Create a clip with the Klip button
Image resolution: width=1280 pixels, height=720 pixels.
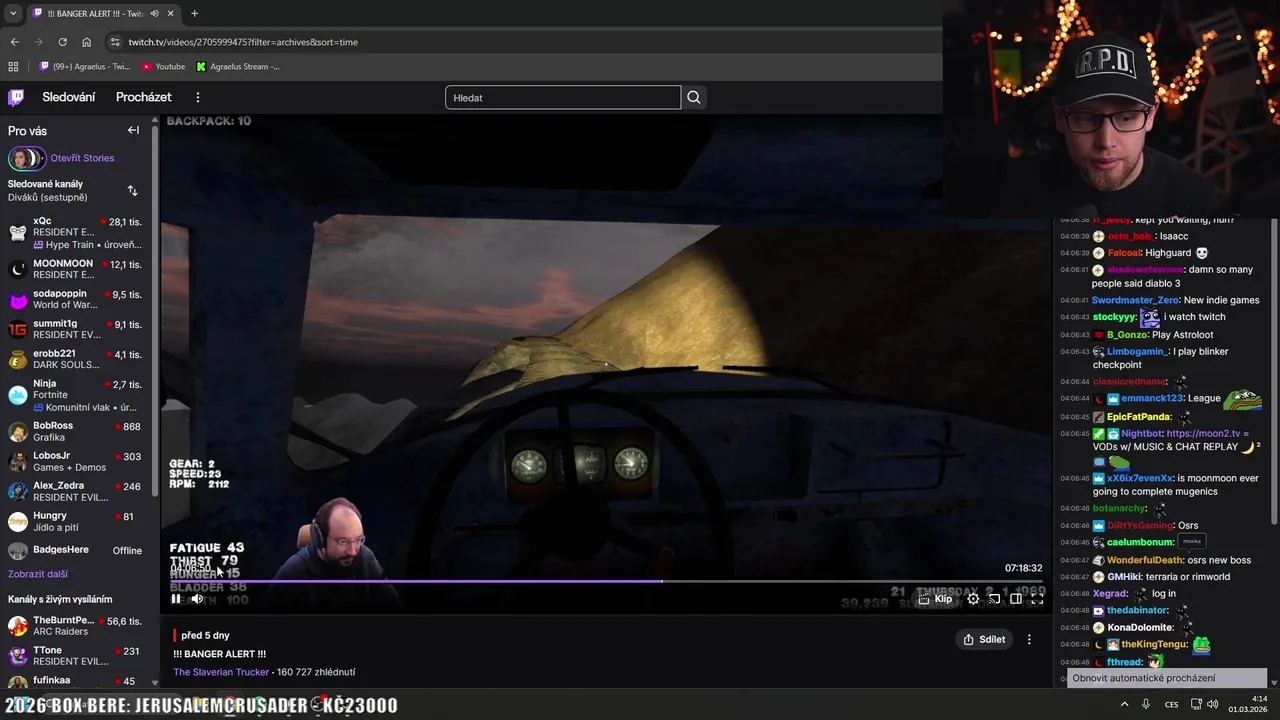[935, 599]
